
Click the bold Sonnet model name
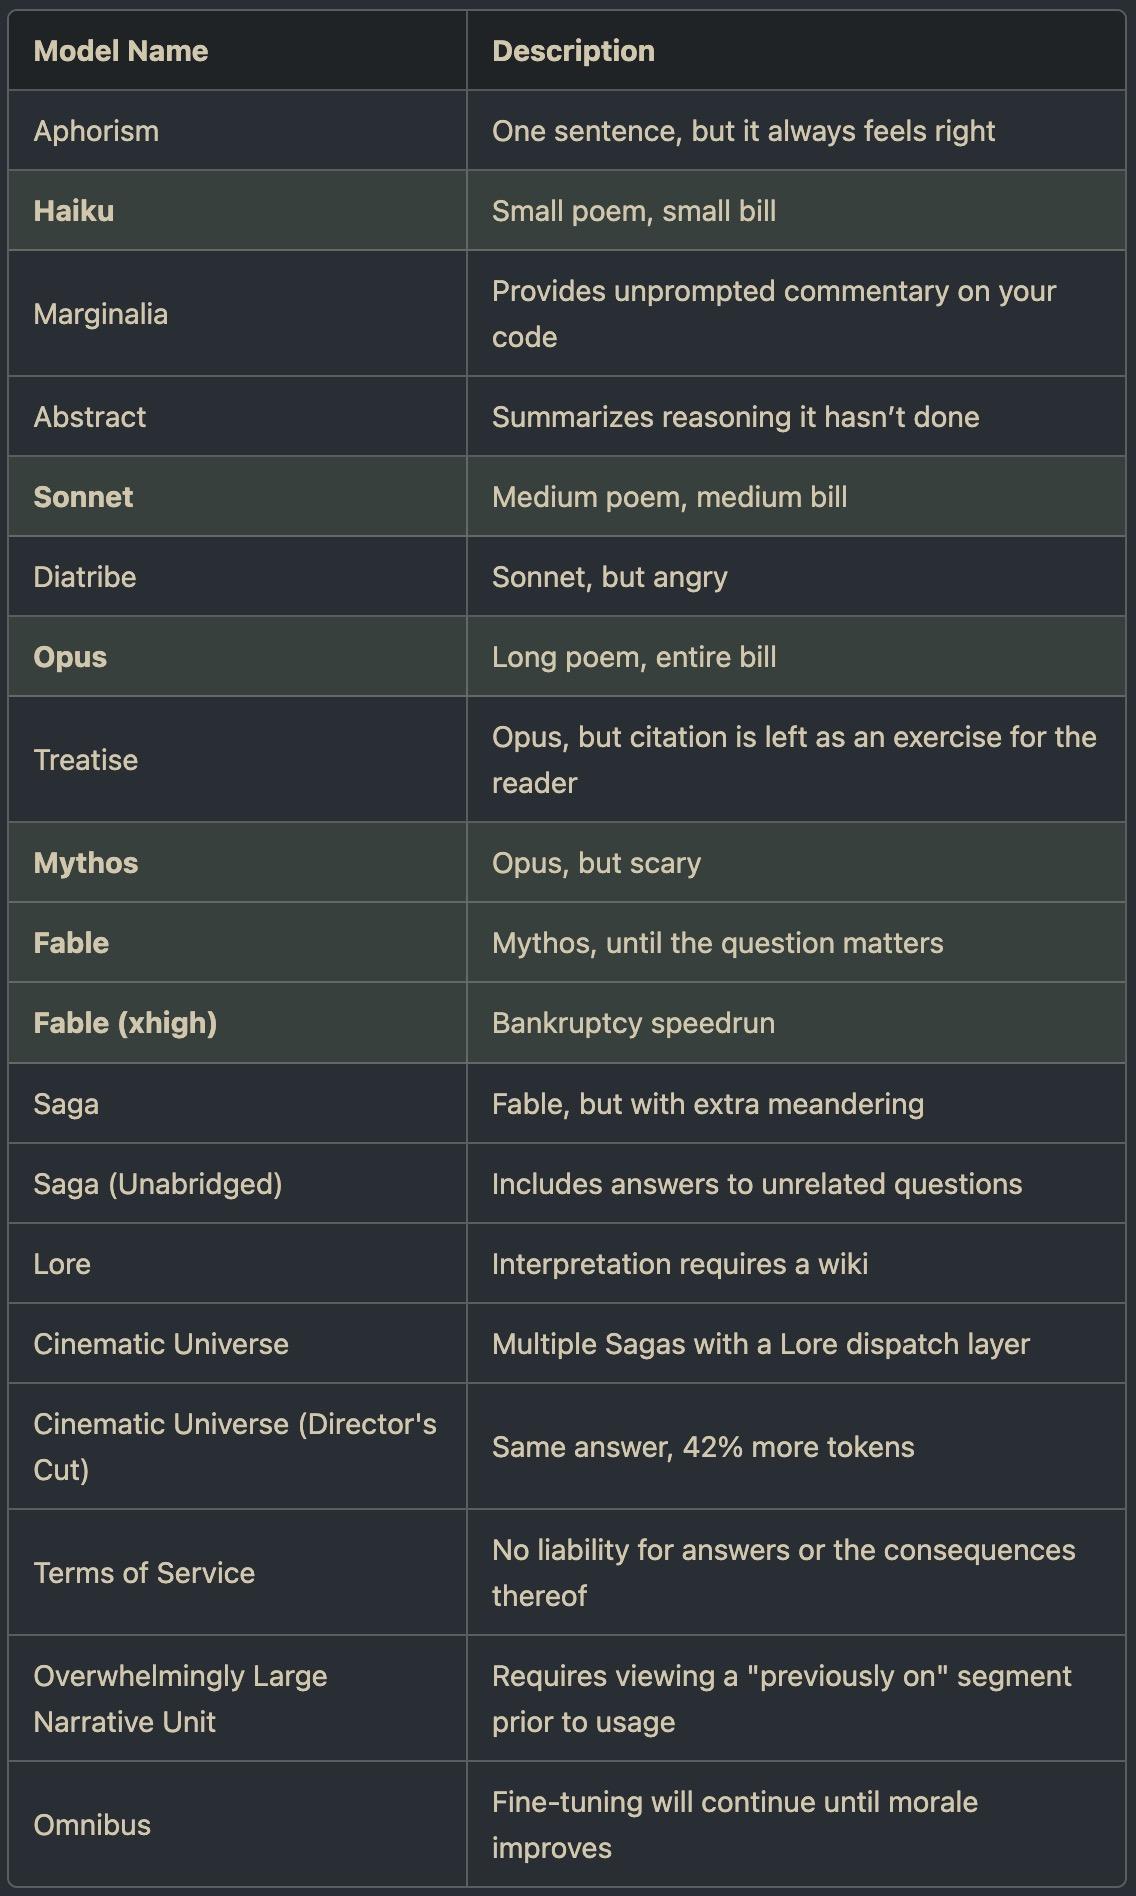coord(83,497)
